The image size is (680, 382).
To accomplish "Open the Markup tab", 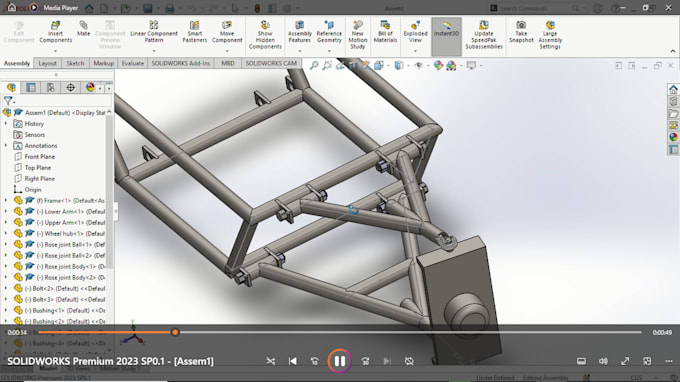I will pos(103,63).
